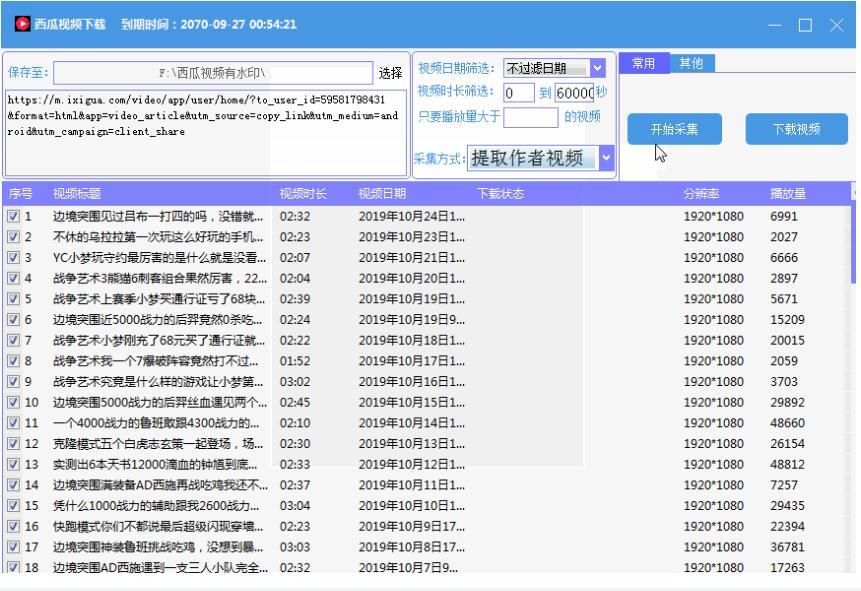Select row 7 title 战争艺术小梦刚充了68元
Image resolution: width=861 pixels, height=591 pixels.
pyautogui.click(x=159, y=341)
